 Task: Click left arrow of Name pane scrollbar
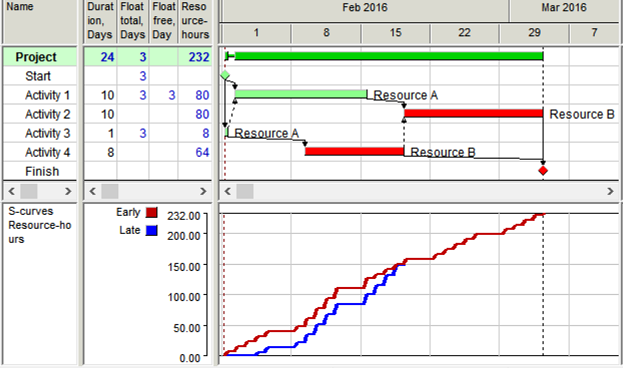[12, 191]
